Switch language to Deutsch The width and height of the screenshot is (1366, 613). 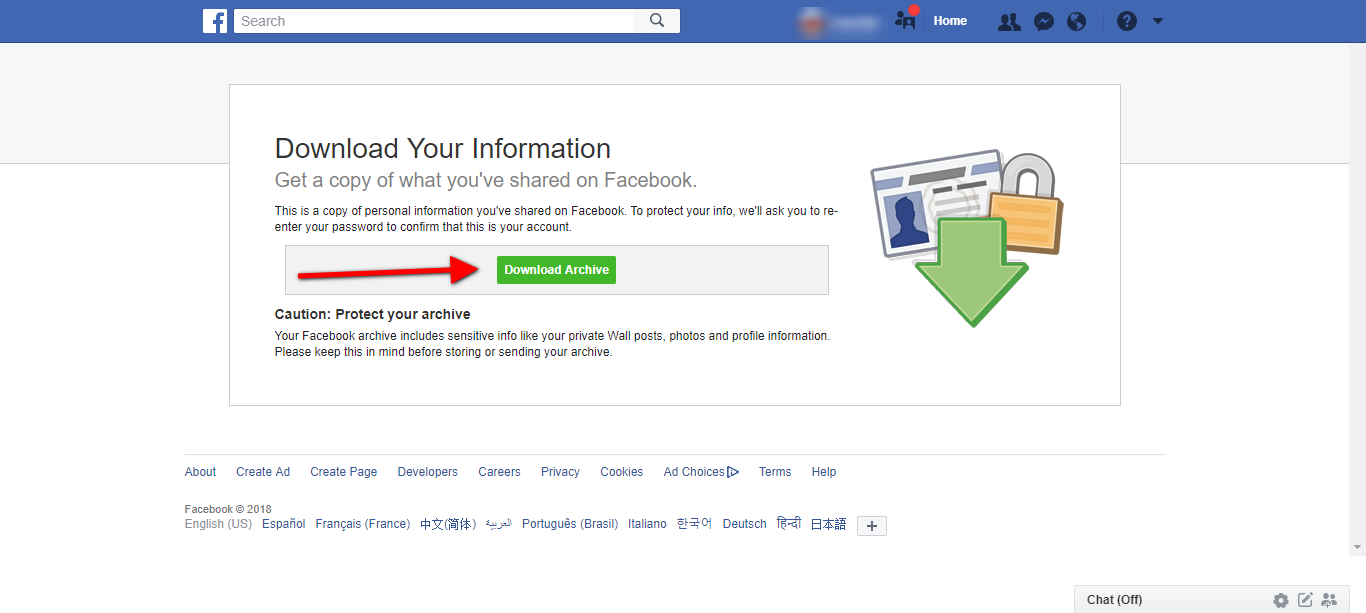coord(745,524)
